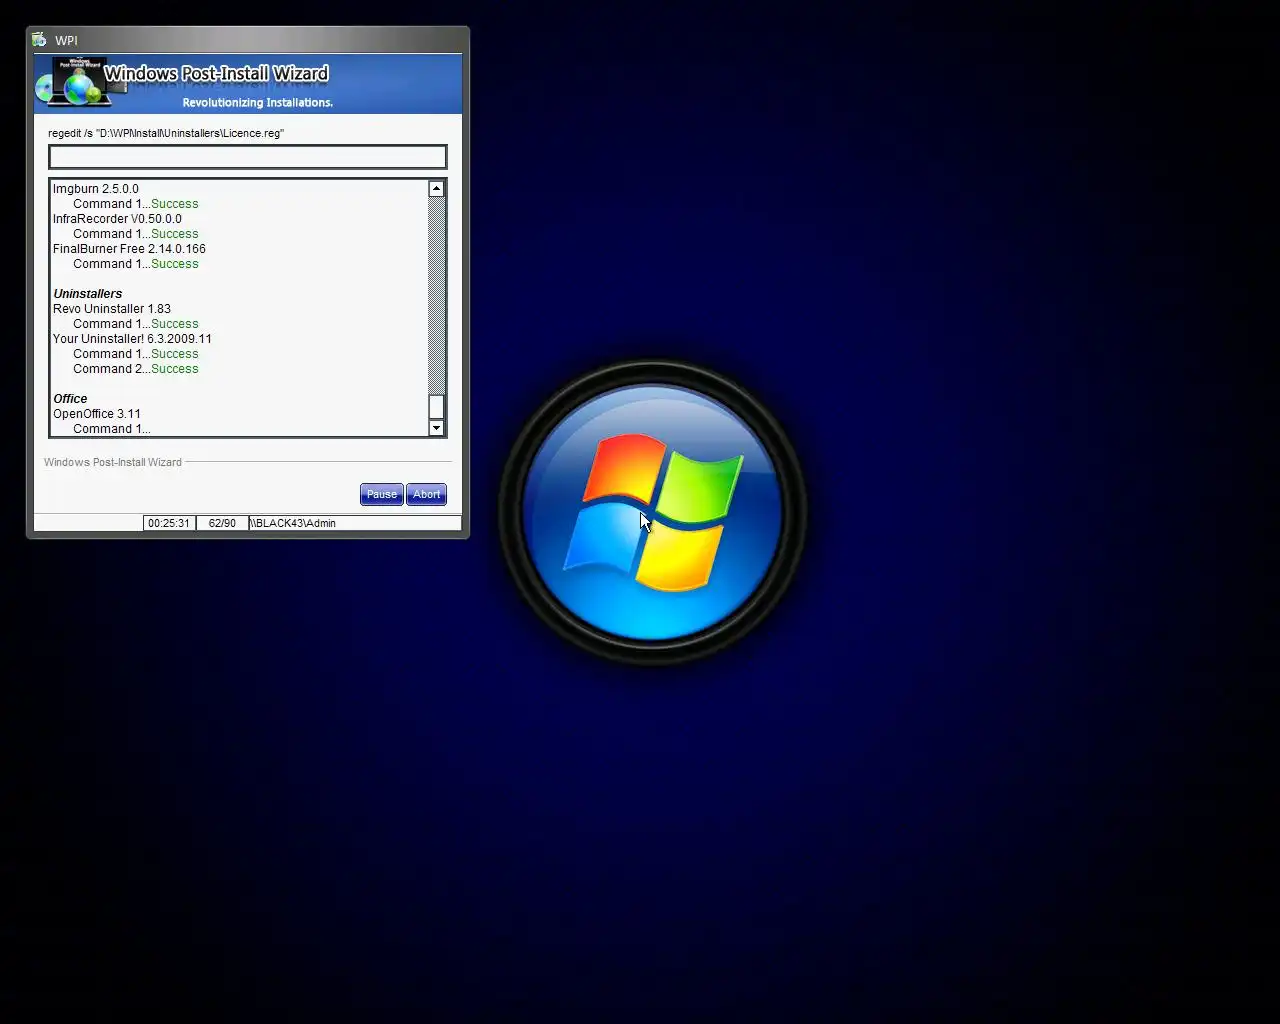Click the elapsed time 00:25:31 field
The height and width of the screenshot is (1024, 1280).
coord(169,523)
